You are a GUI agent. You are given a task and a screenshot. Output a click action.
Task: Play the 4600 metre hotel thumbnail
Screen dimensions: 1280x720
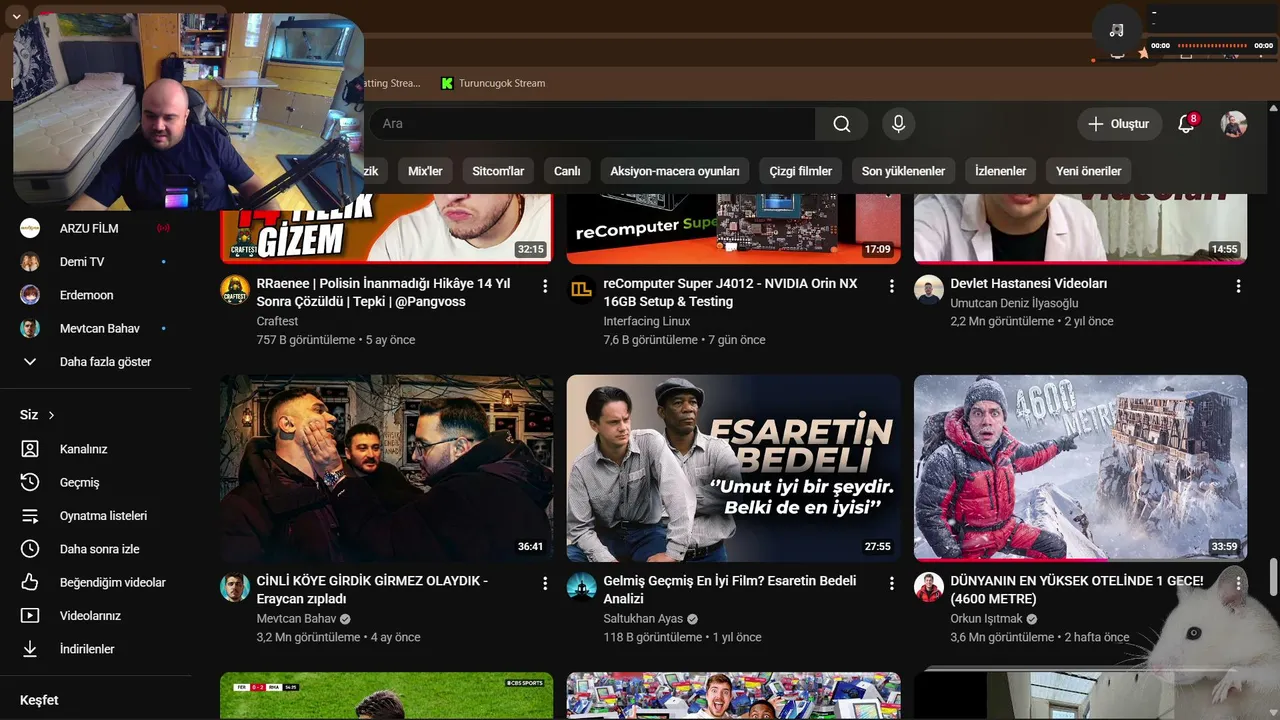(1081, 468)
